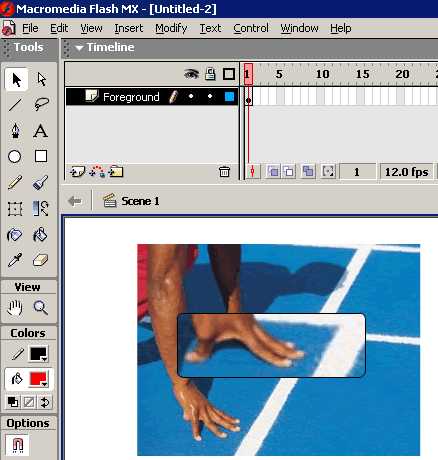The image size is (438, 460).
Task: Activate the Zoom magnifier tool
Action: 41,308
